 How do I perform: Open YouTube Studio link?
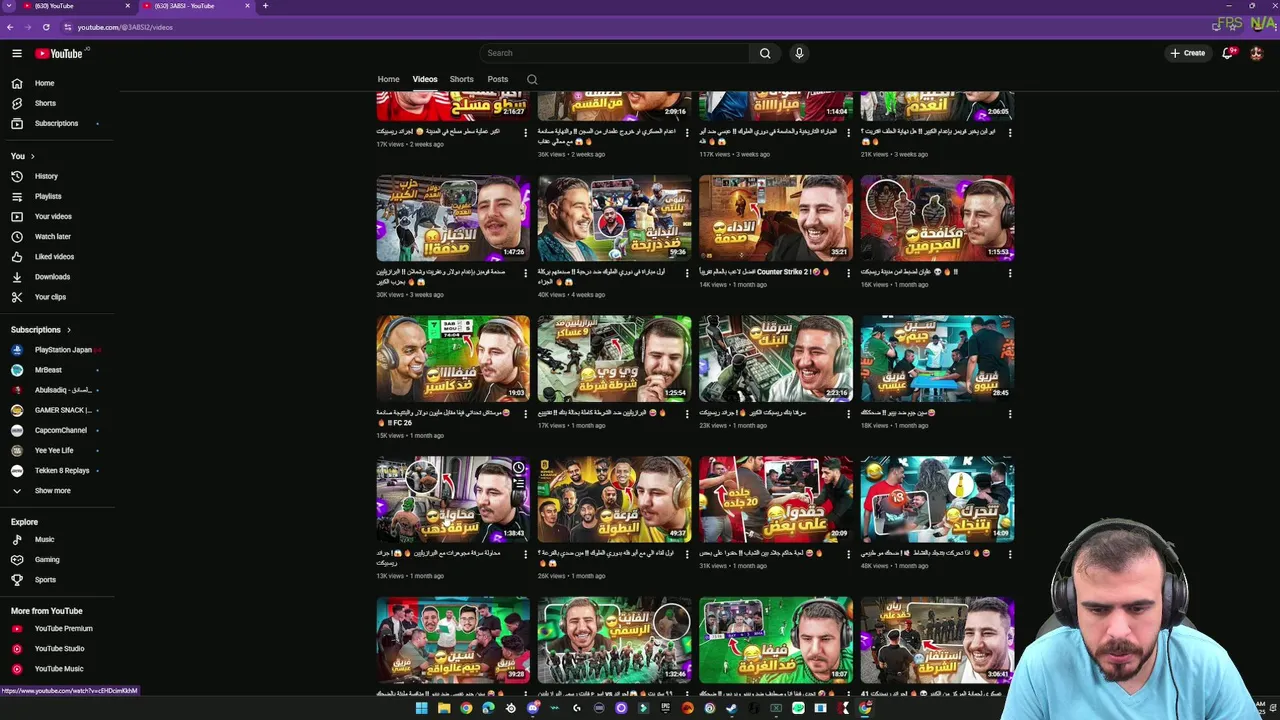click(x=57, y=648)
